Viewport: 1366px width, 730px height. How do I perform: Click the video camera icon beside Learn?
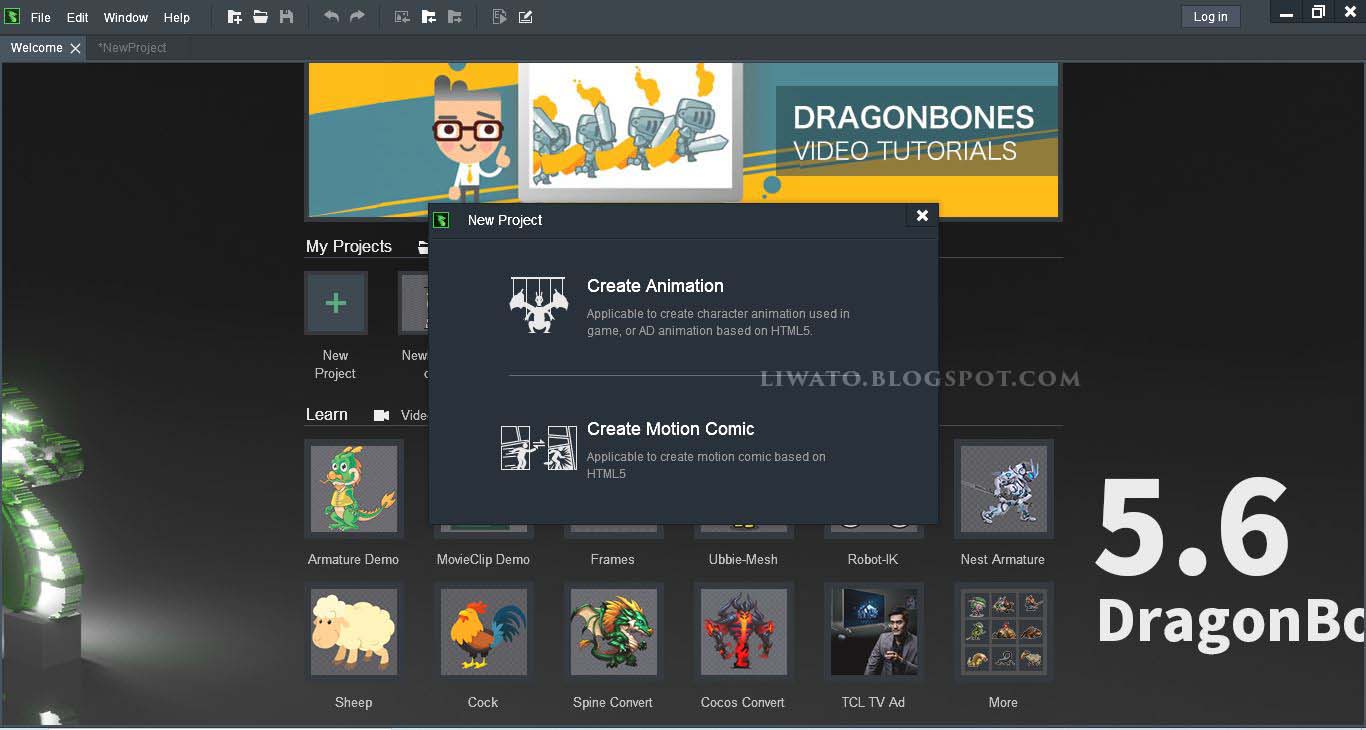coord(381,415)
